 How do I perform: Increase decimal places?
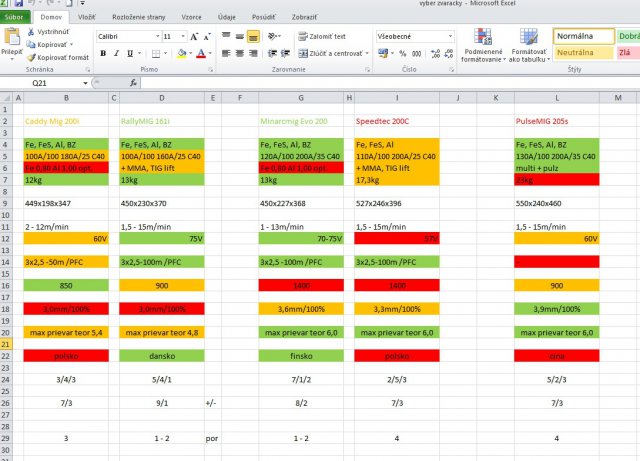tap(436, 53)
